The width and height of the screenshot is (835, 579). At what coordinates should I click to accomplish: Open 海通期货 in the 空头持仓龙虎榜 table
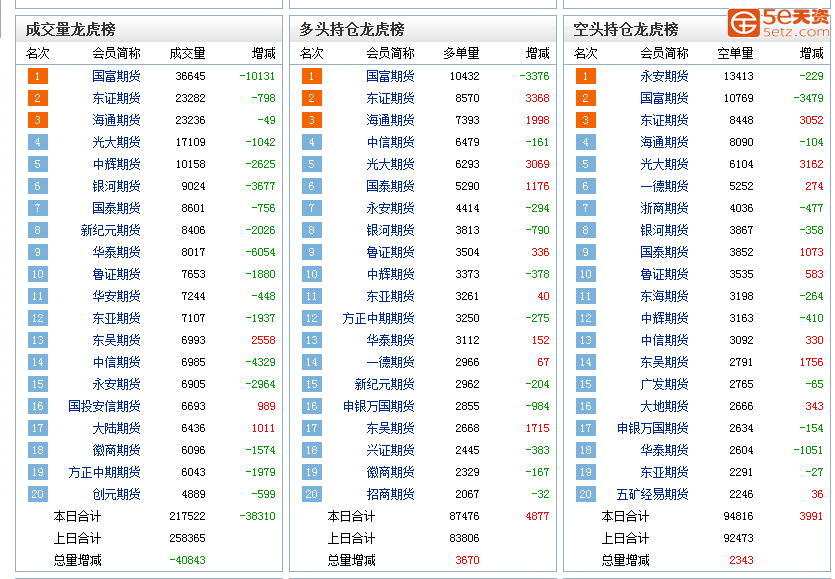[x=664, y=142]
